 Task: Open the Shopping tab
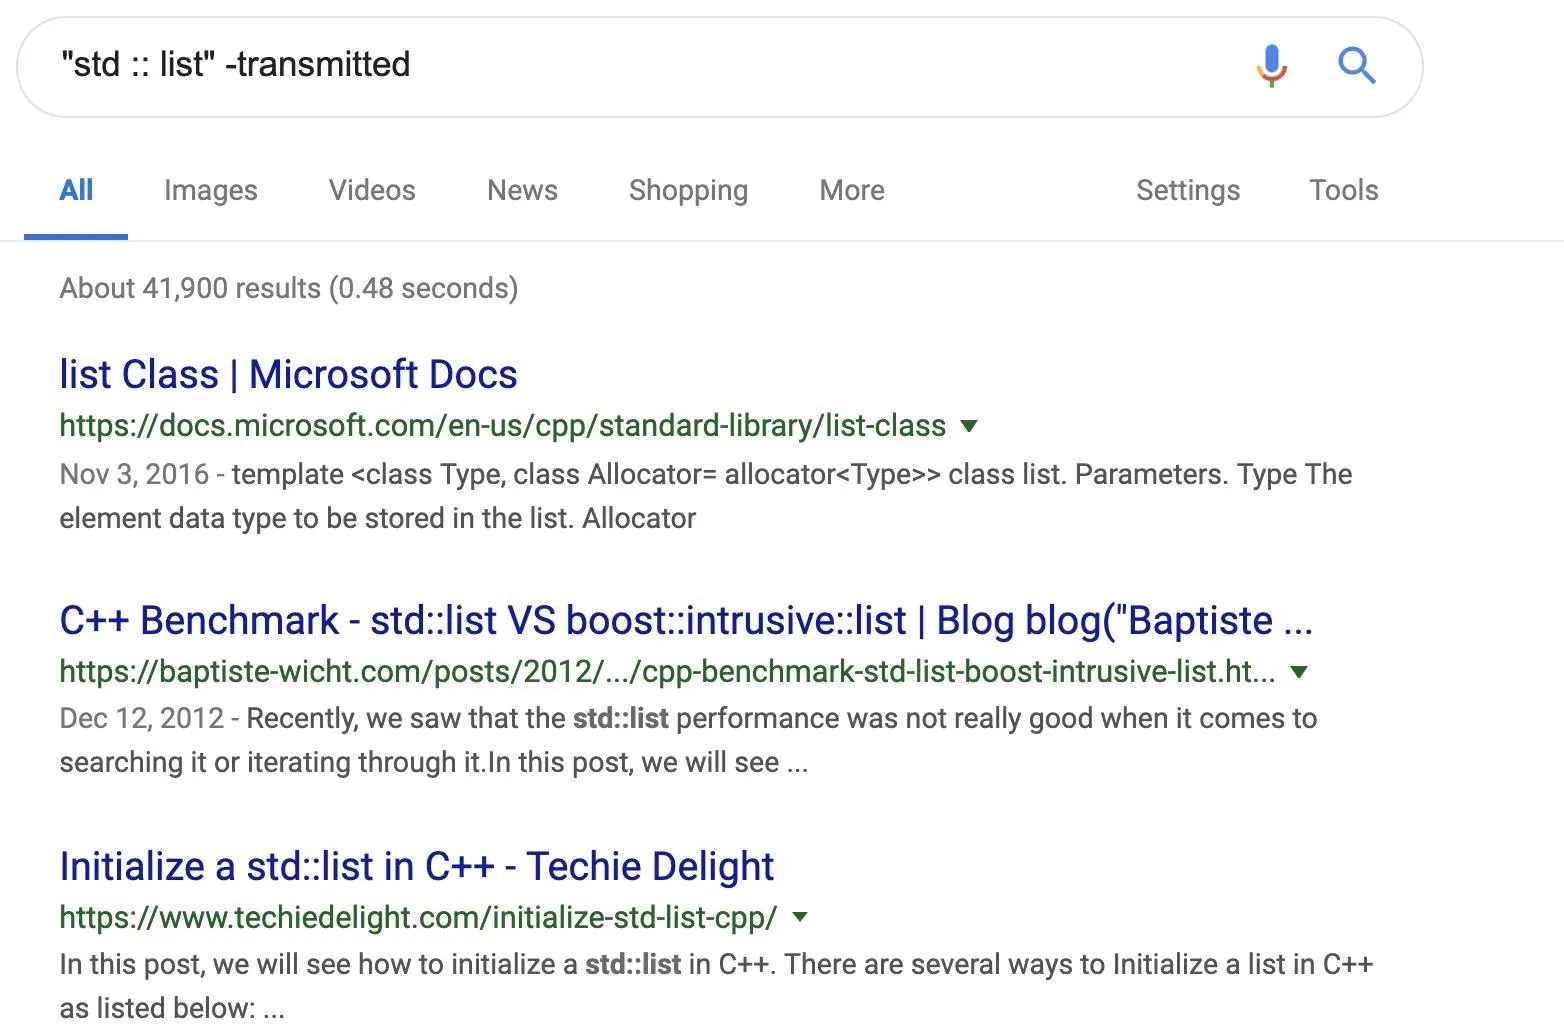[x=688, y=190]
